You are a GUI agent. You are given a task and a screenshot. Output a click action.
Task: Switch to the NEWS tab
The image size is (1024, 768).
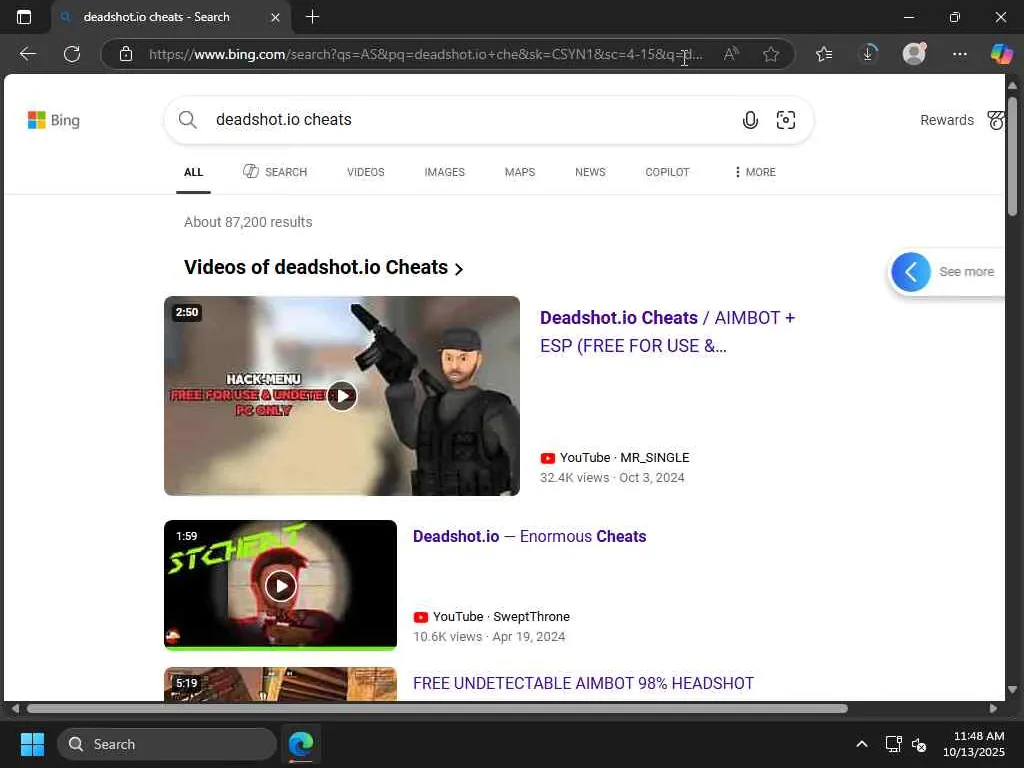click(590, 172)
